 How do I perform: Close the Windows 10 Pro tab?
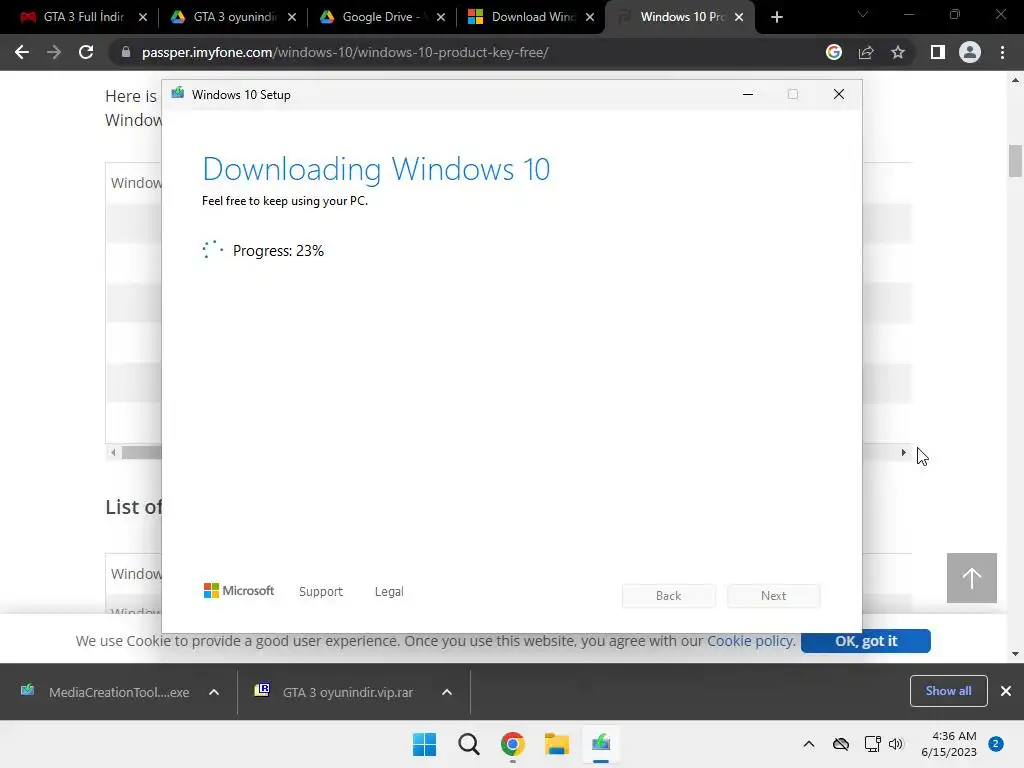[x=739, y=17]
